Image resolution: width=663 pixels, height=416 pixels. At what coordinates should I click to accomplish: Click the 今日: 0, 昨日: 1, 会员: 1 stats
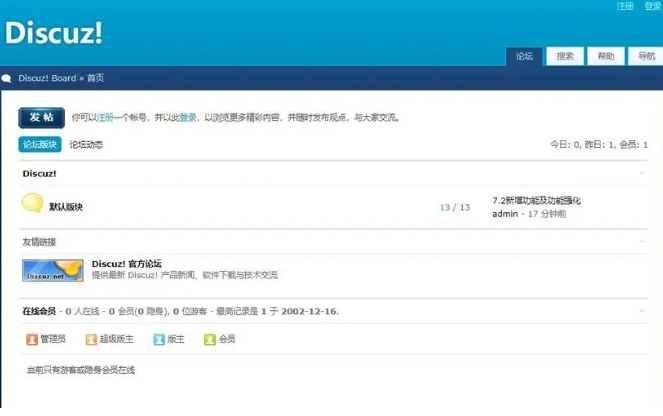coord(599,145)
